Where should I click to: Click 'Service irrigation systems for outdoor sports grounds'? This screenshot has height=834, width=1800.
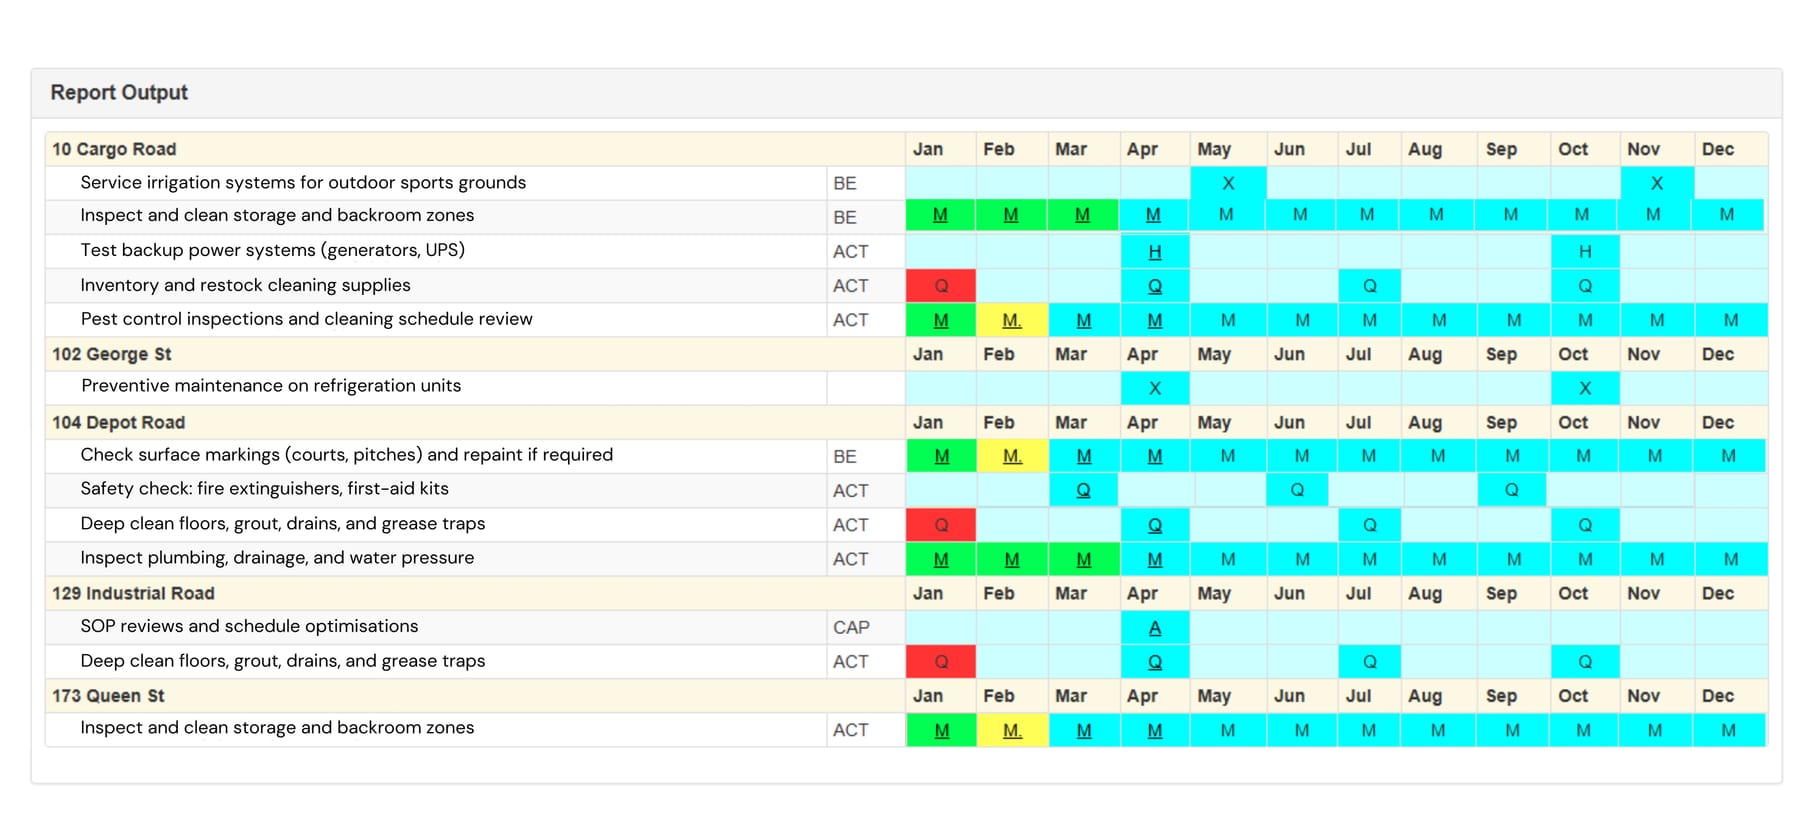(x=303, y=183)
